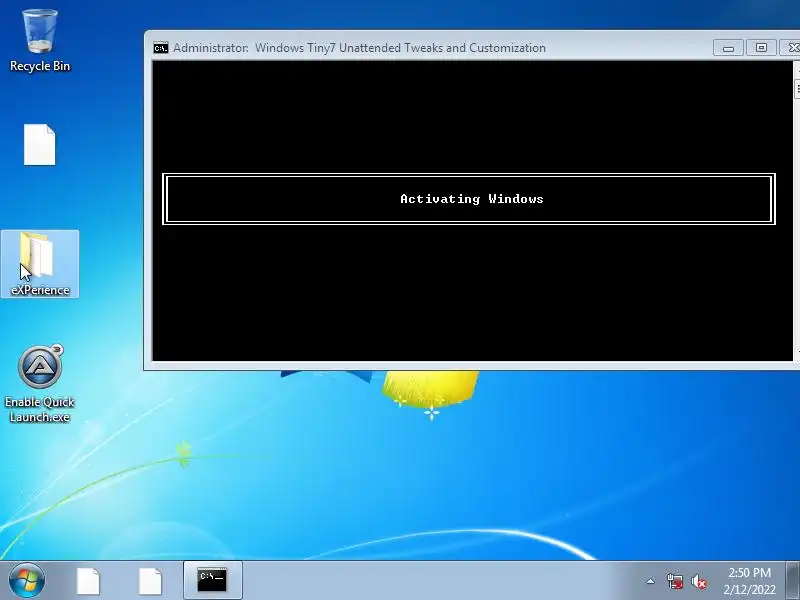Click the command window vertical scrollbar thumb

coord(797,88)
